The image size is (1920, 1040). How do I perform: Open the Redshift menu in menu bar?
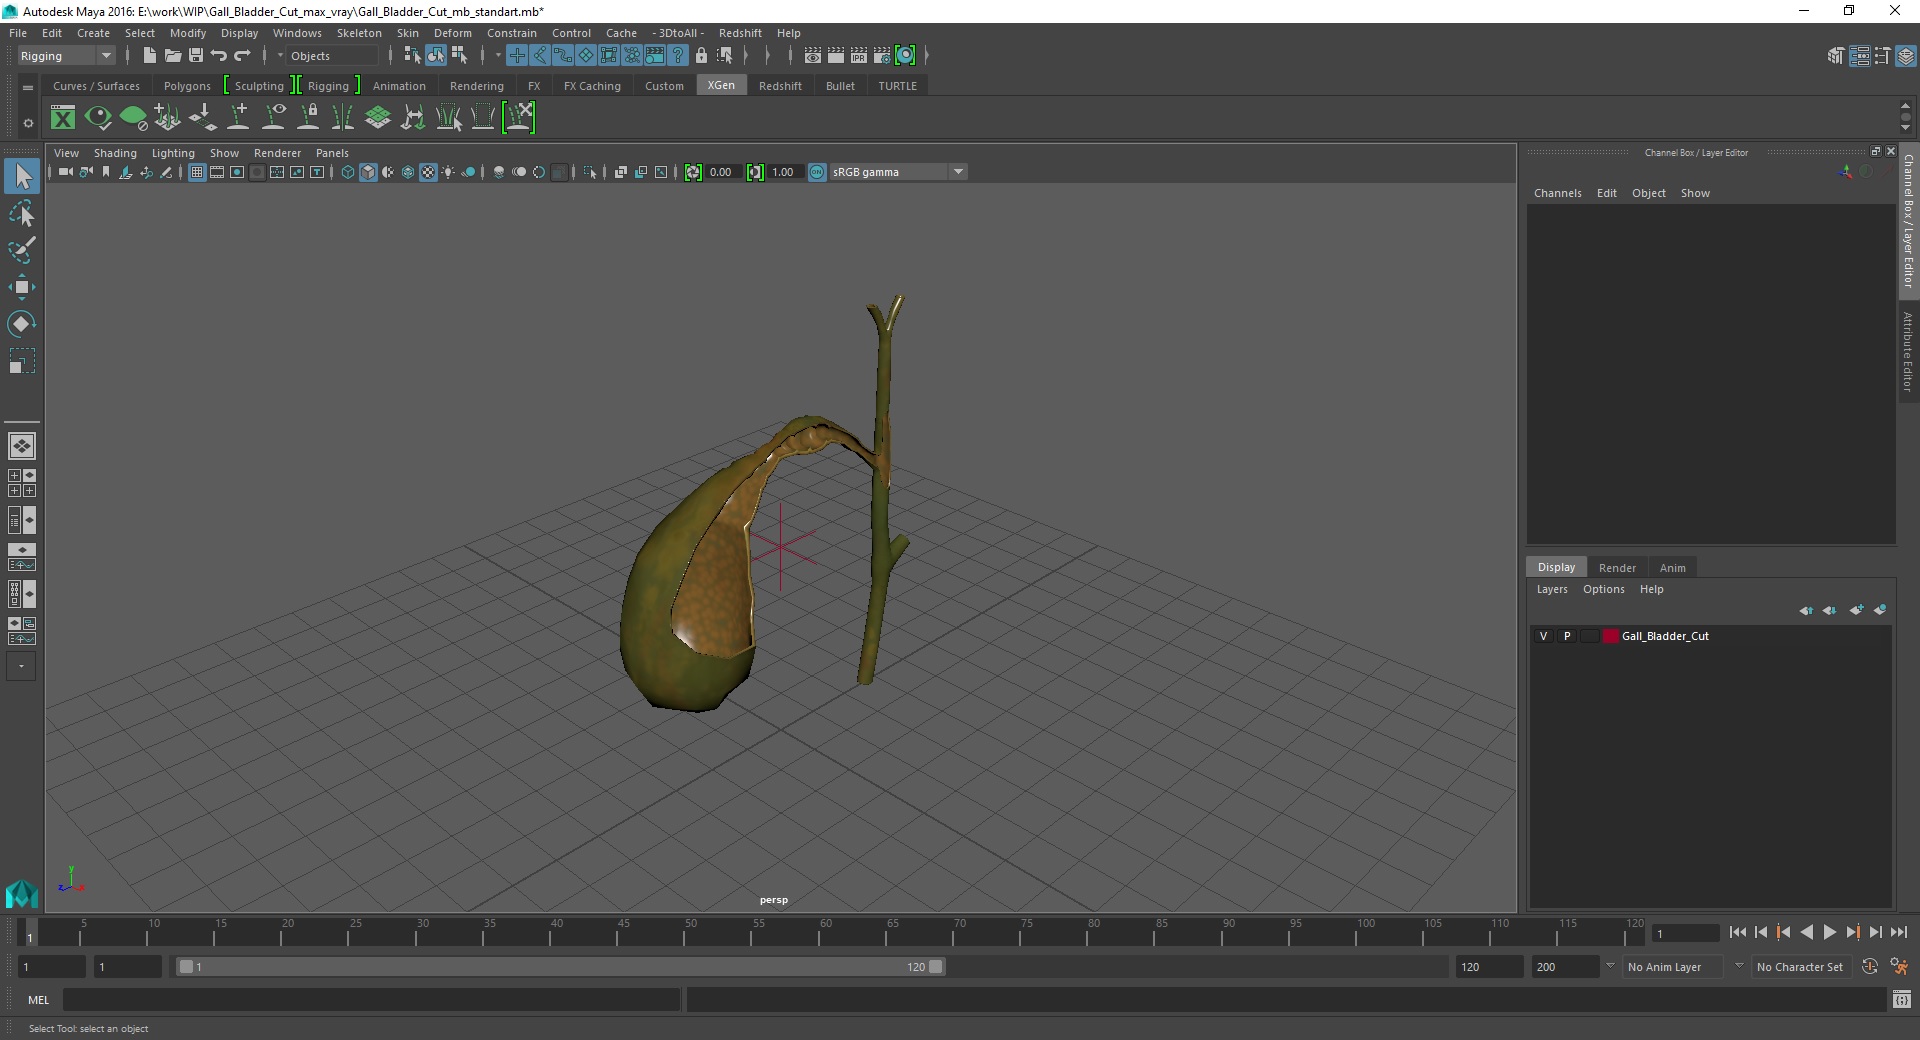740,33
